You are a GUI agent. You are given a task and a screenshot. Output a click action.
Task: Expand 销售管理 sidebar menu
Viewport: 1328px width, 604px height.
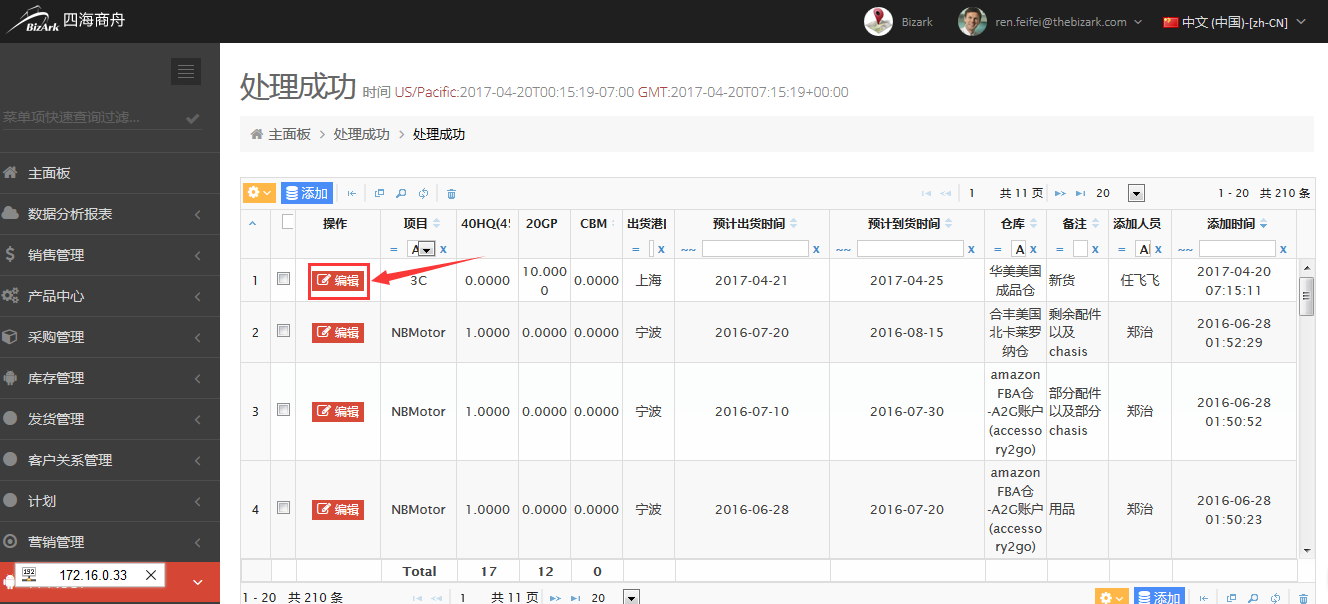[x=110, y=255]
